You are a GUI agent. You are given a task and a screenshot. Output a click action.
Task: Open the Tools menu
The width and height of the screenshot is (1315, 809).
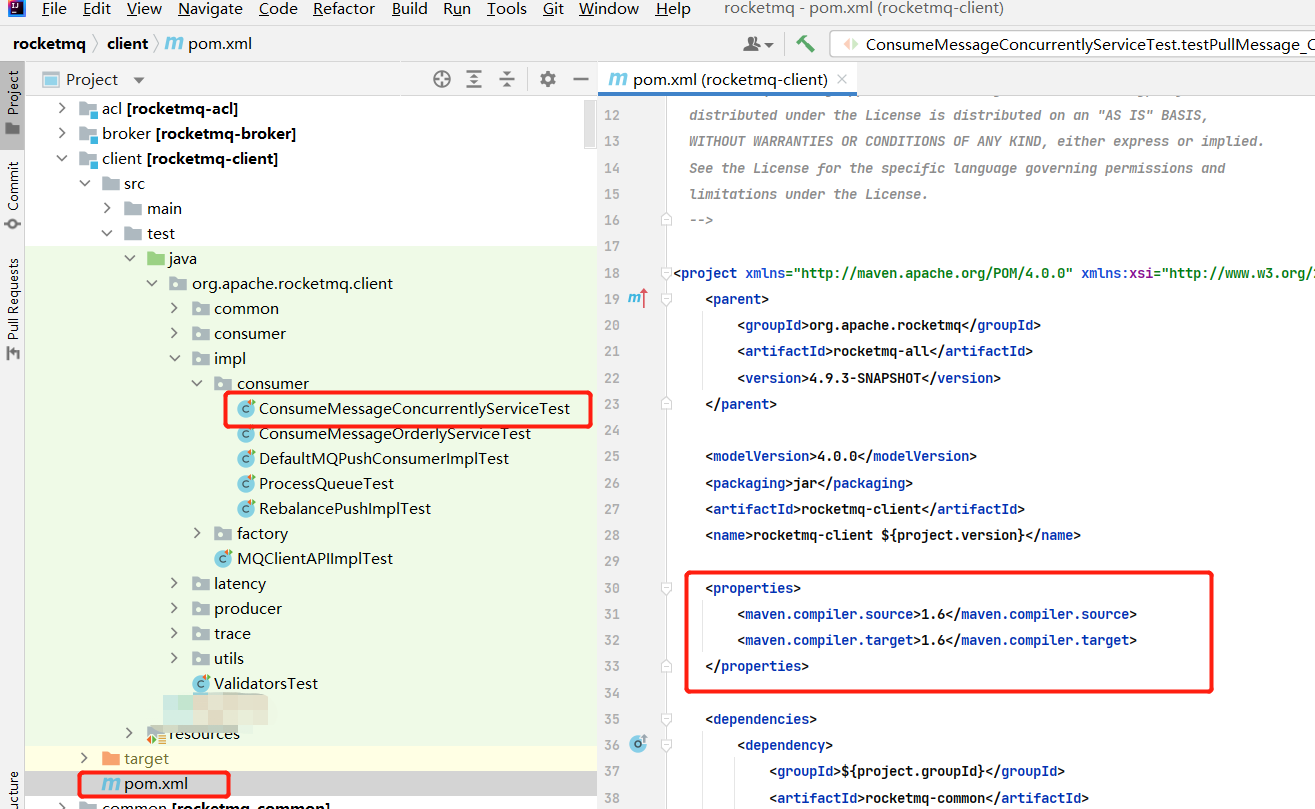tap(507, 9)
